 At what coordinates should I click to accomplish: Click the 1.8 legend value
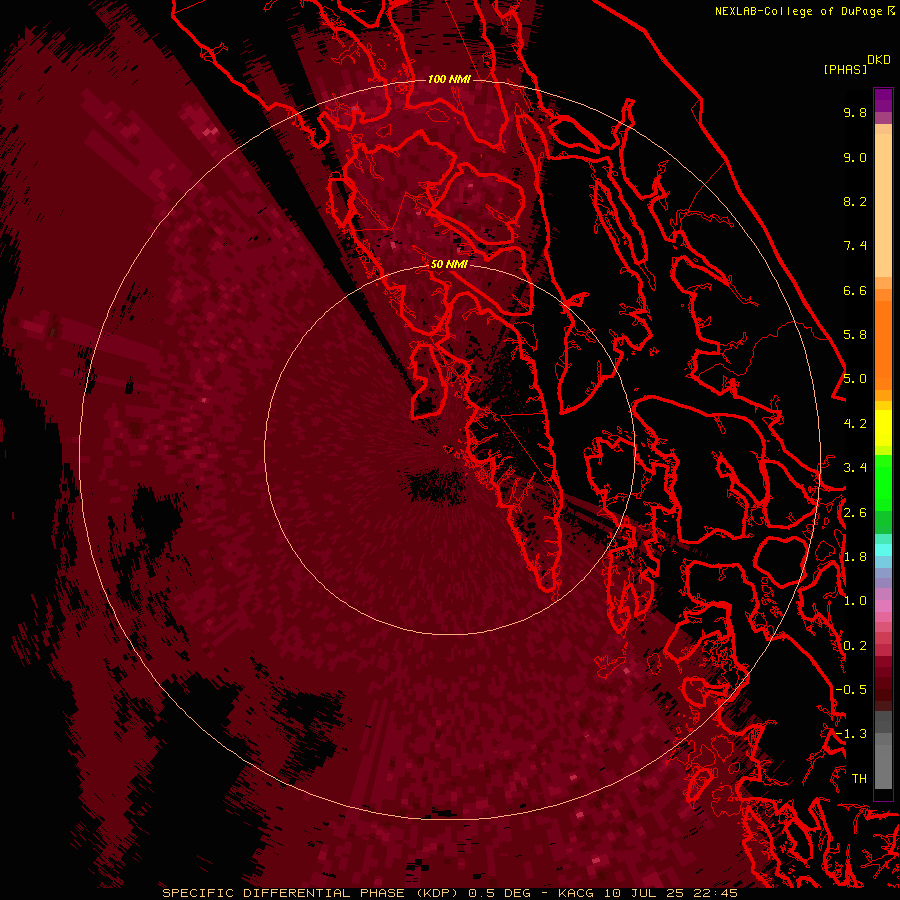(855, 557)
